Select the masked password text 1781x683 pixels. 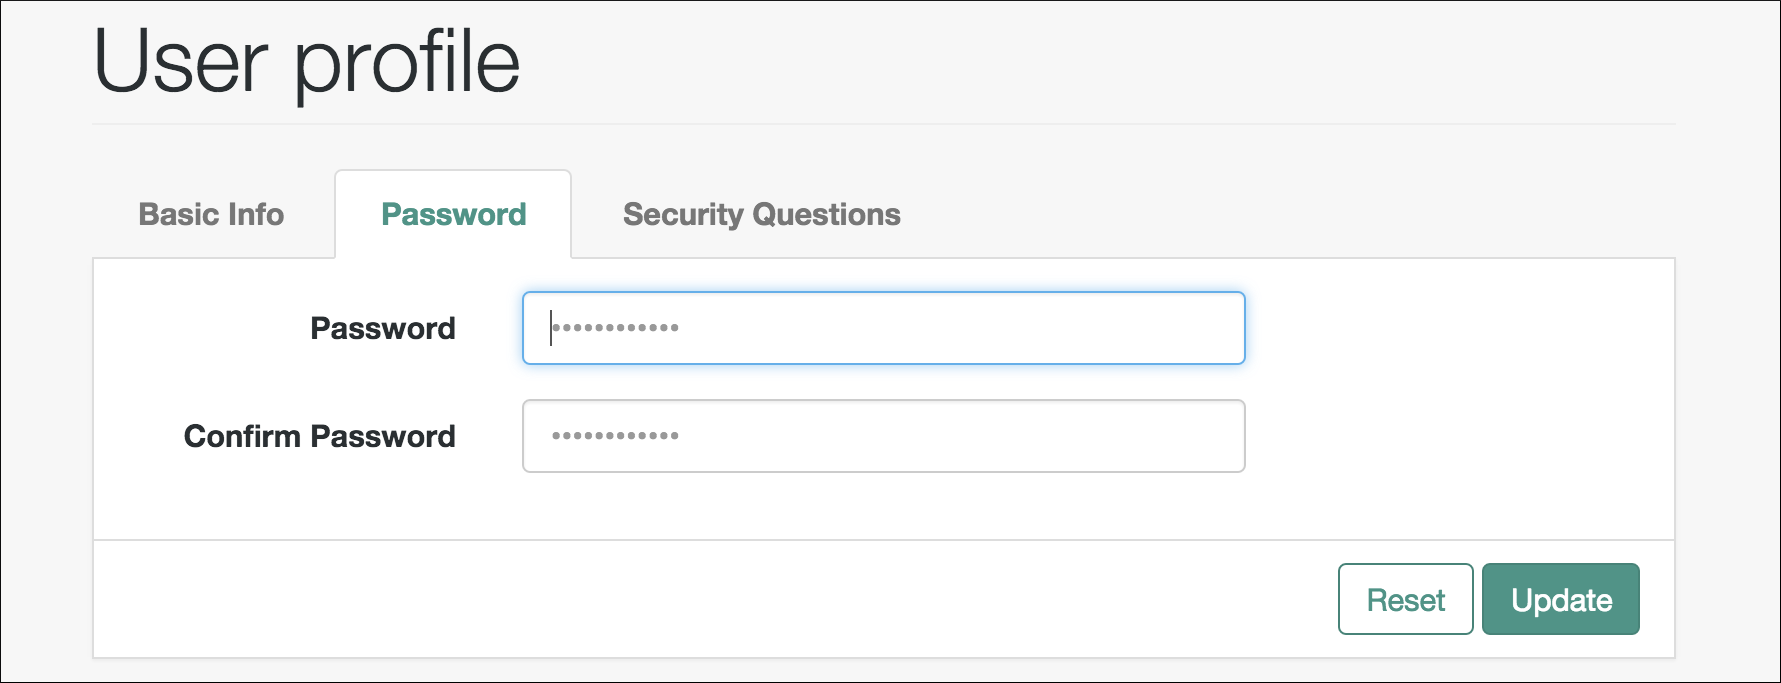pyautogui.click(x=614, y=327)
